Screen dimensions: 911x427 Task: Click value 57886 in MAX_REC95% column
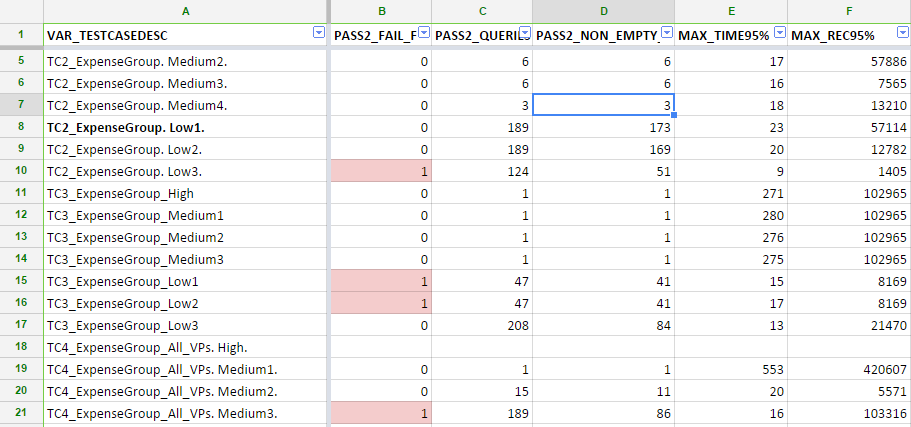888,61
